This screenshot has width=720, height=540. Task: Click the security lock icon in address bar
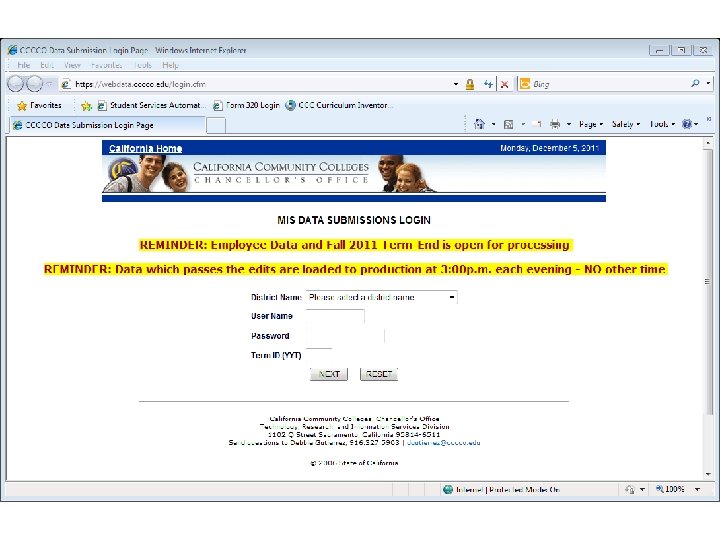470,84
